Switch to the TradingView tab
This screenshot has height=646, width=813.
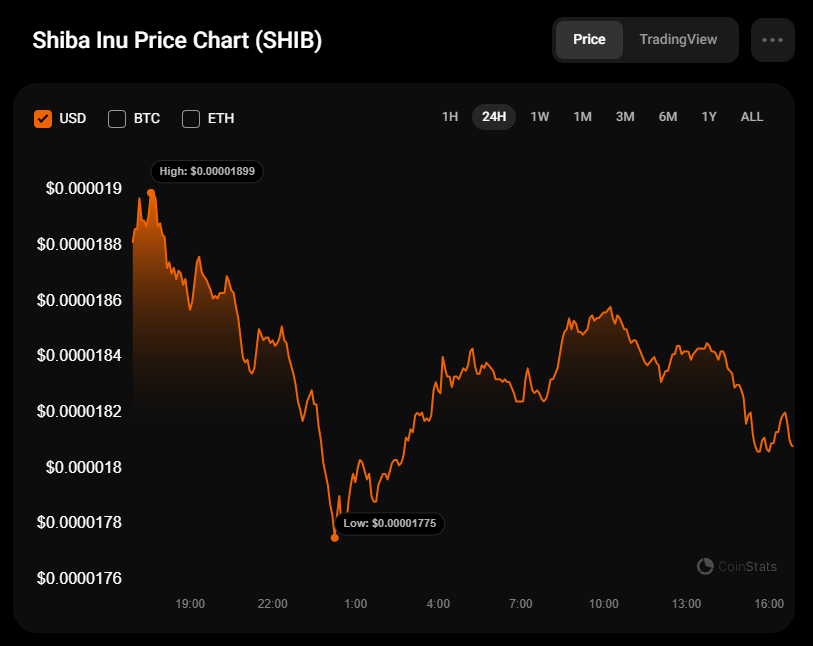point(678,40)
